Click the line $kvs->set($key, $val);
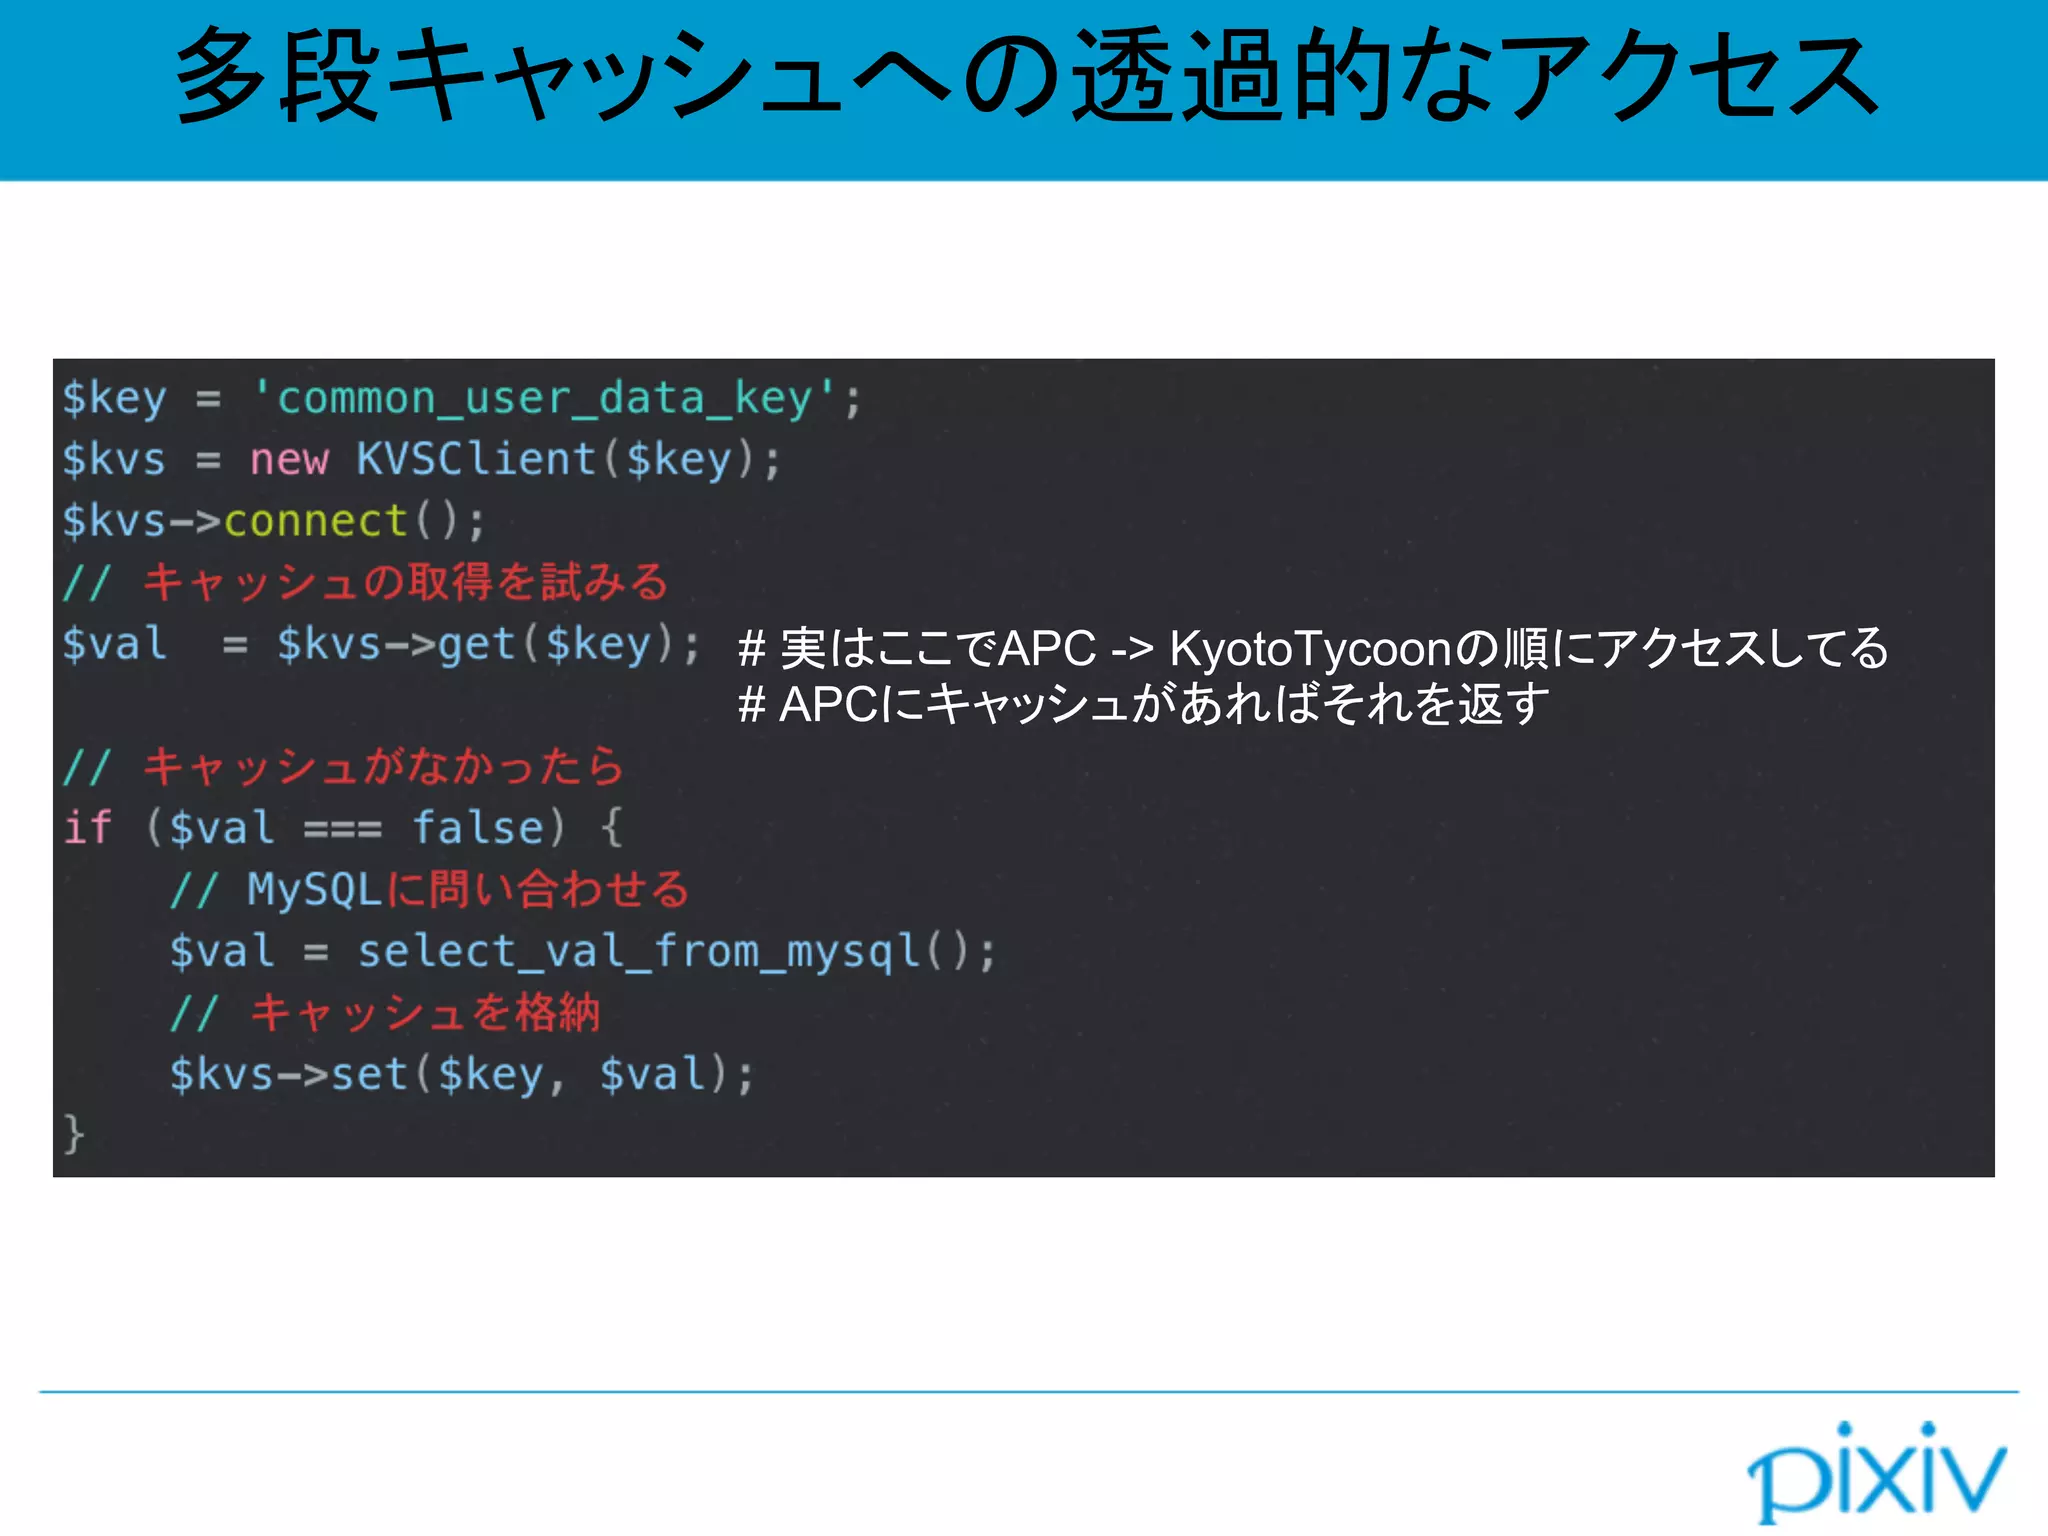The width and height of the screenshot is (2048, 1536). [462, 1075]
